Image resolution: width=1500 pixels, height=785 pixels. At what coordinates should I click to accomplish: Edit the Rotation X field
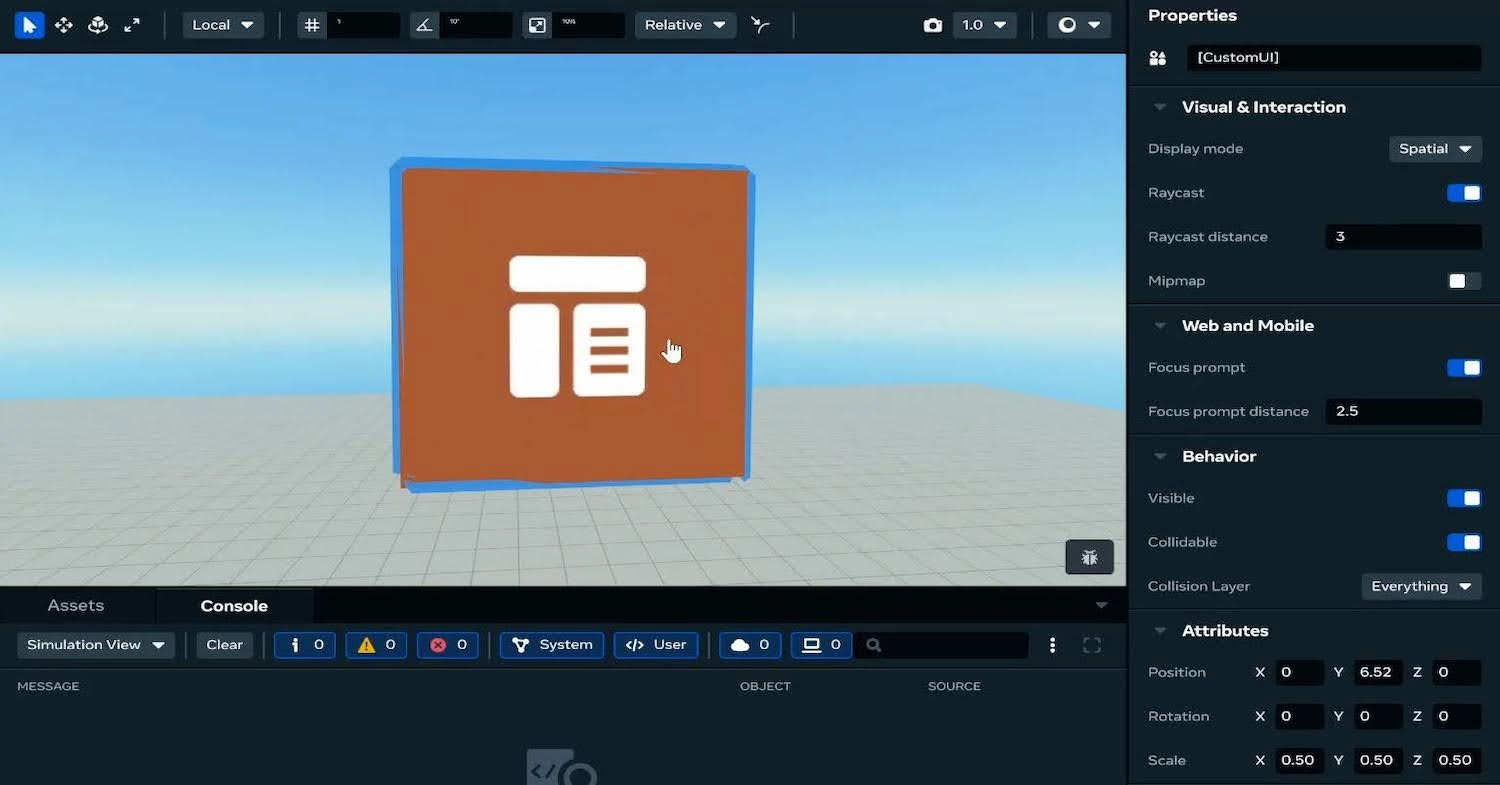click(x=1300, y=716)
